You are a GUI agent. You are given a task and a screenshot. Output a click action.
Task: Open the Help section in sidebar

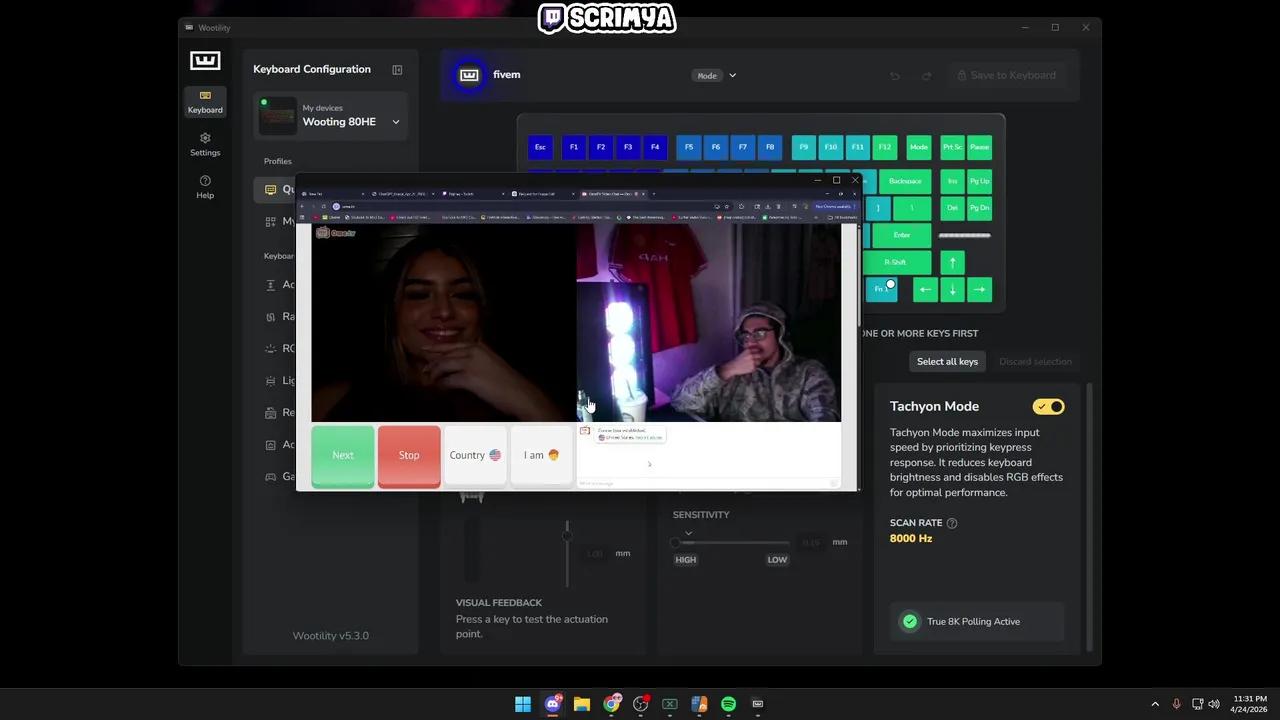click(205, 187)
